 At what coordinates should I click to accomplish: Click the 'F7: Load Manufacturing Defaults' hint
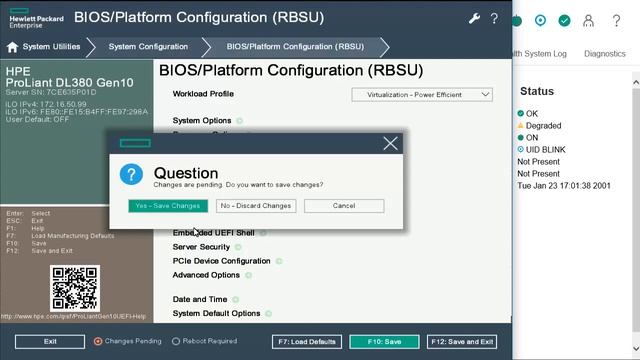60,236
